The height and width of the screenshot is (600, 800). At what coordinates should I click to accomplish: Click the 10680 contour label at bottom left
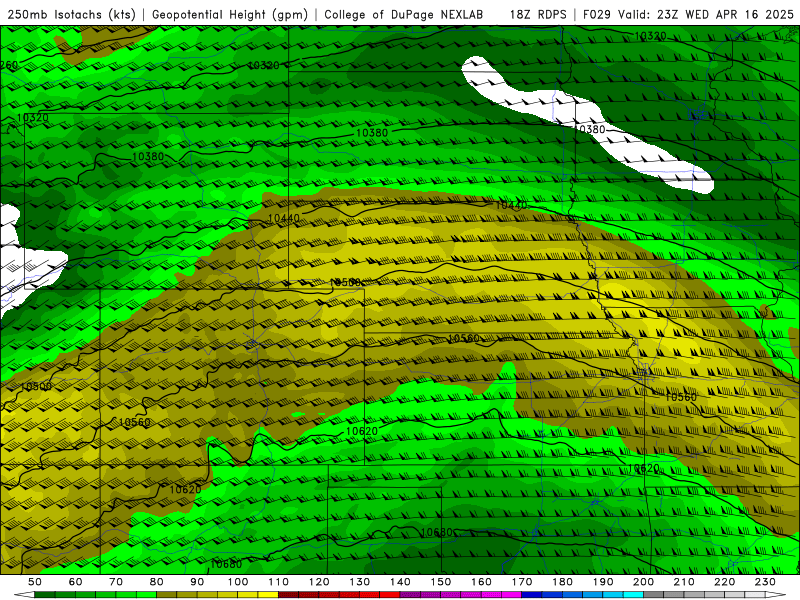pyautogui.click(x=226, y=564)
